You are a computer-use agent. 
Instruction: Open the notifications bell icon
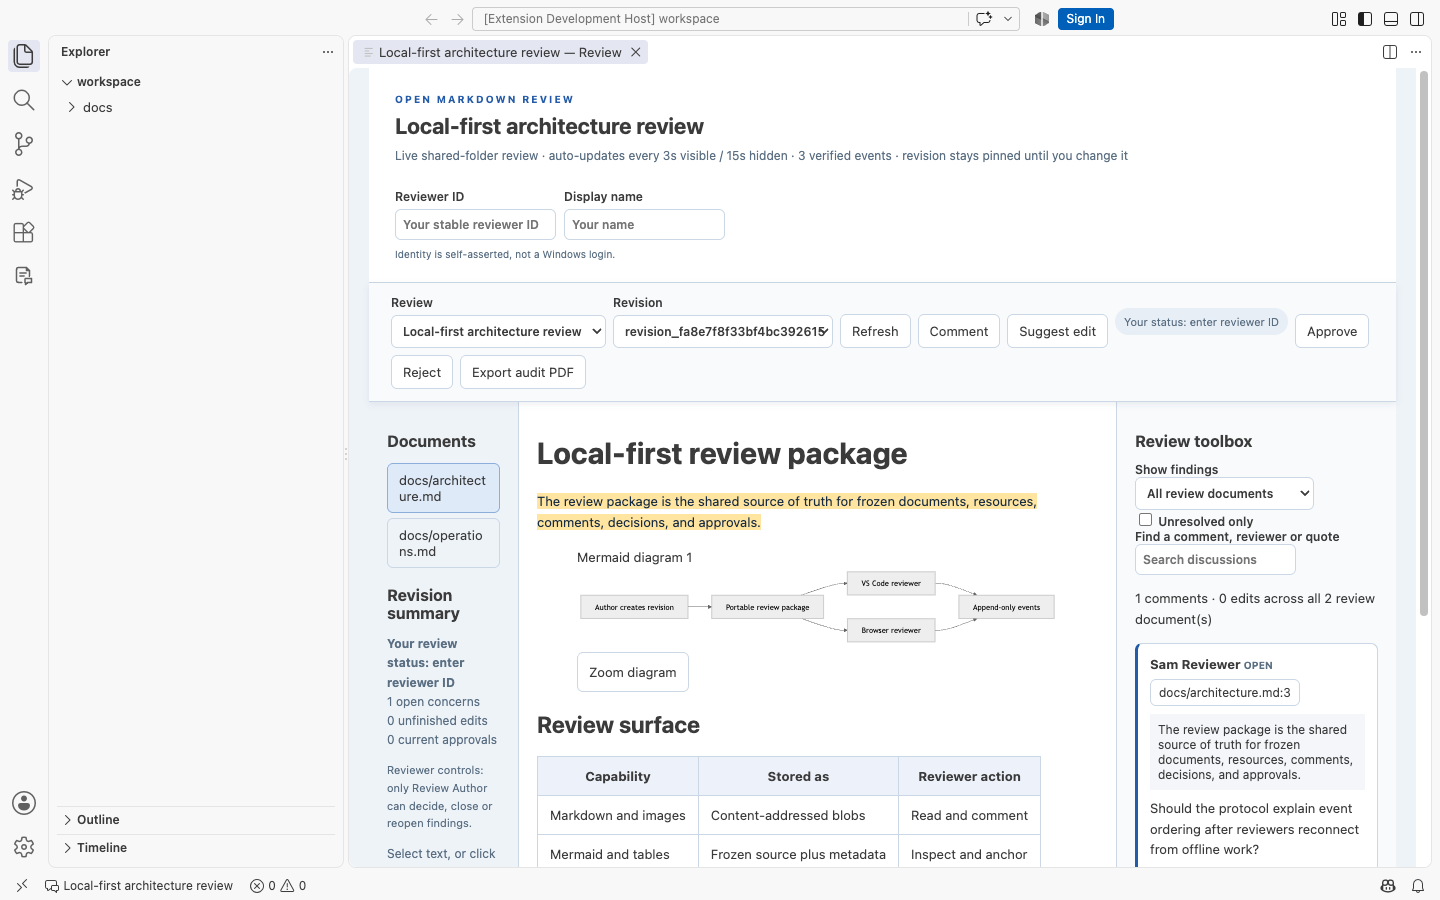[1418, 886]
